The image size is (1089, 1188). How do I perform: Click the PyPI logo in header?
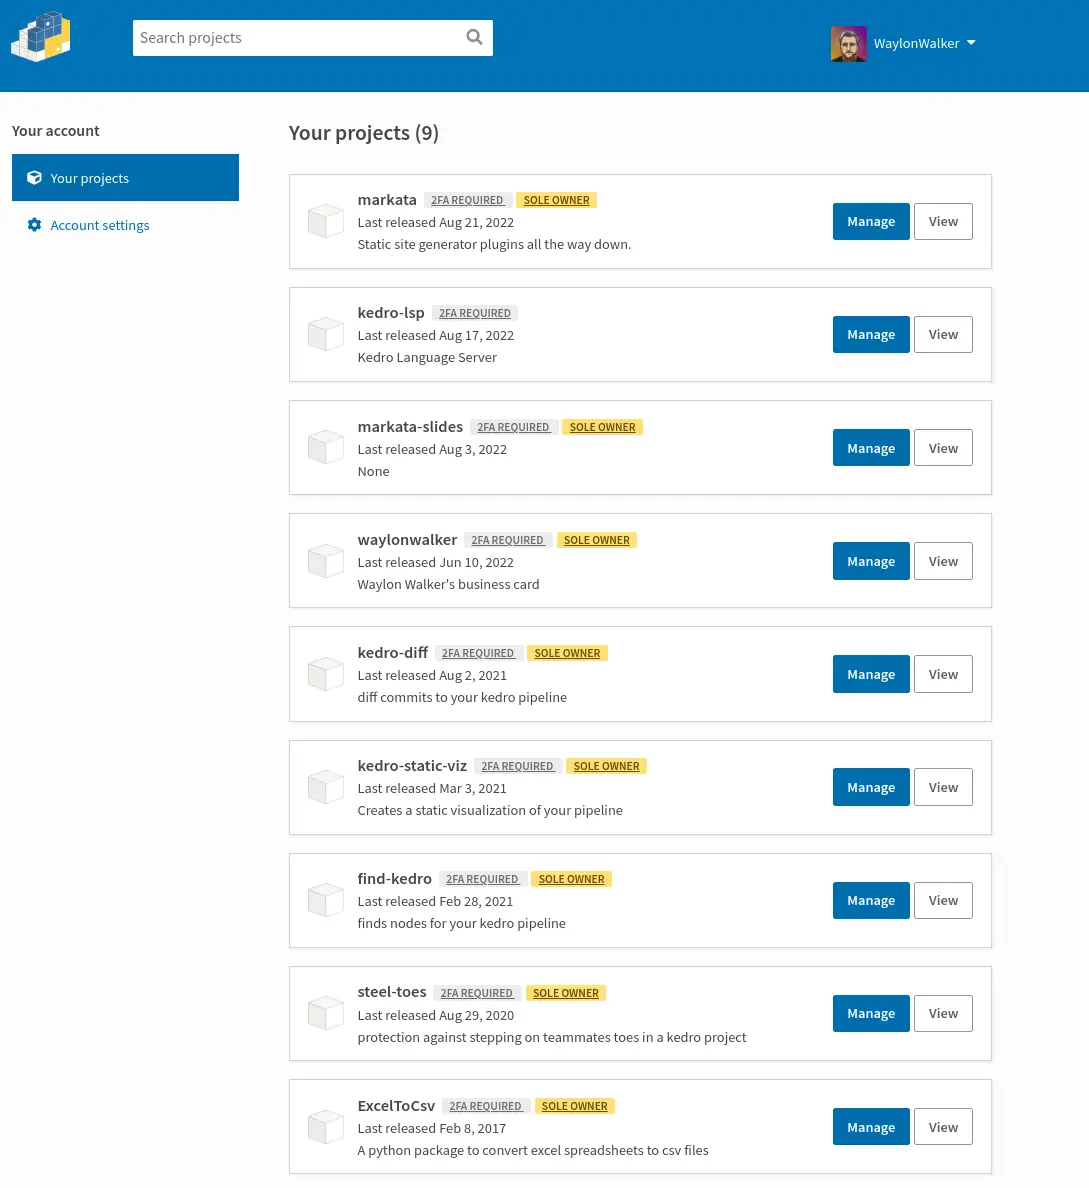pyautogui.click(x=41, y=37)
